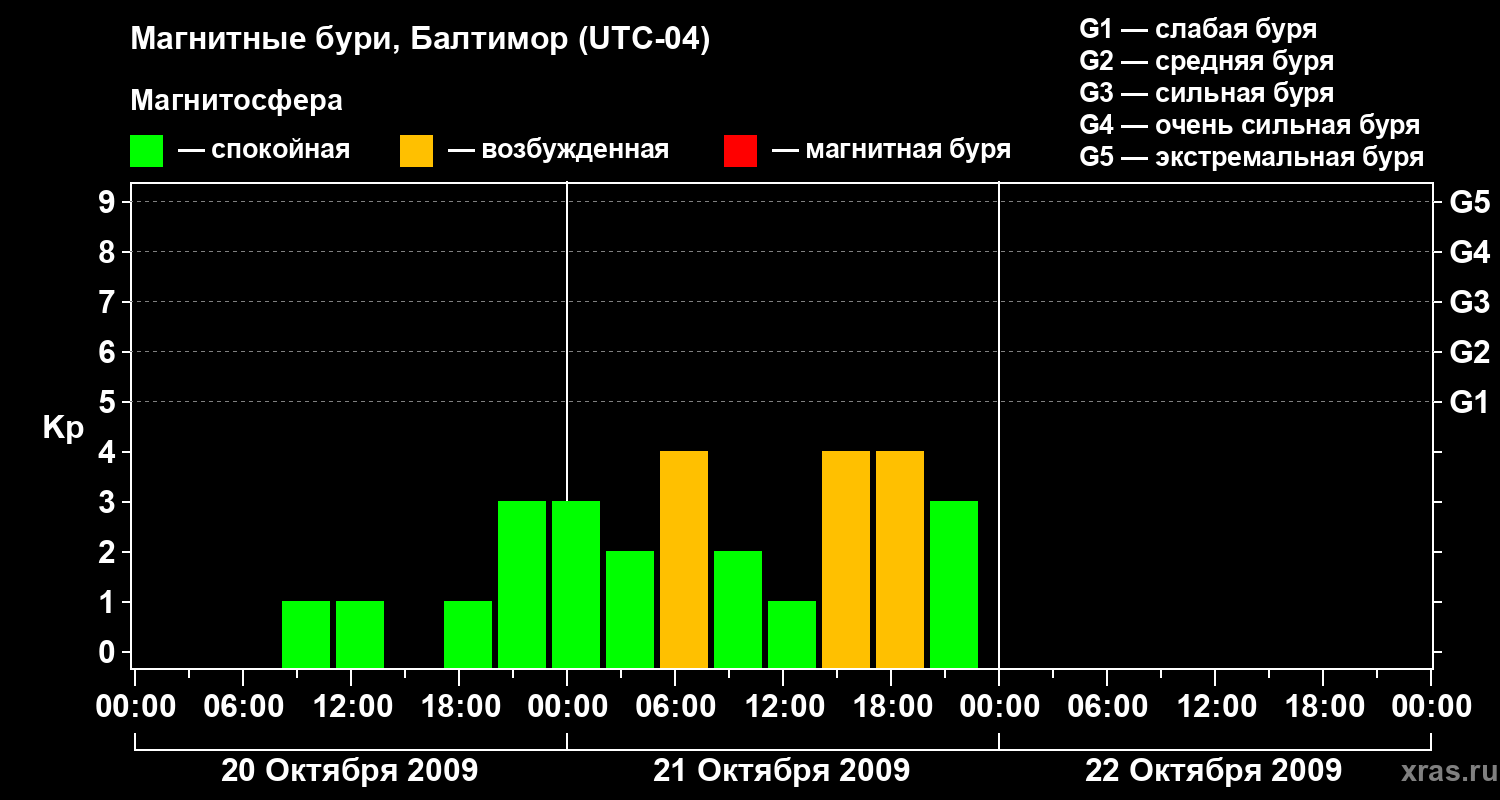Click the 'магнитная буря' legend text
The height and width of the screenshot is (800, 1500).
908,151
